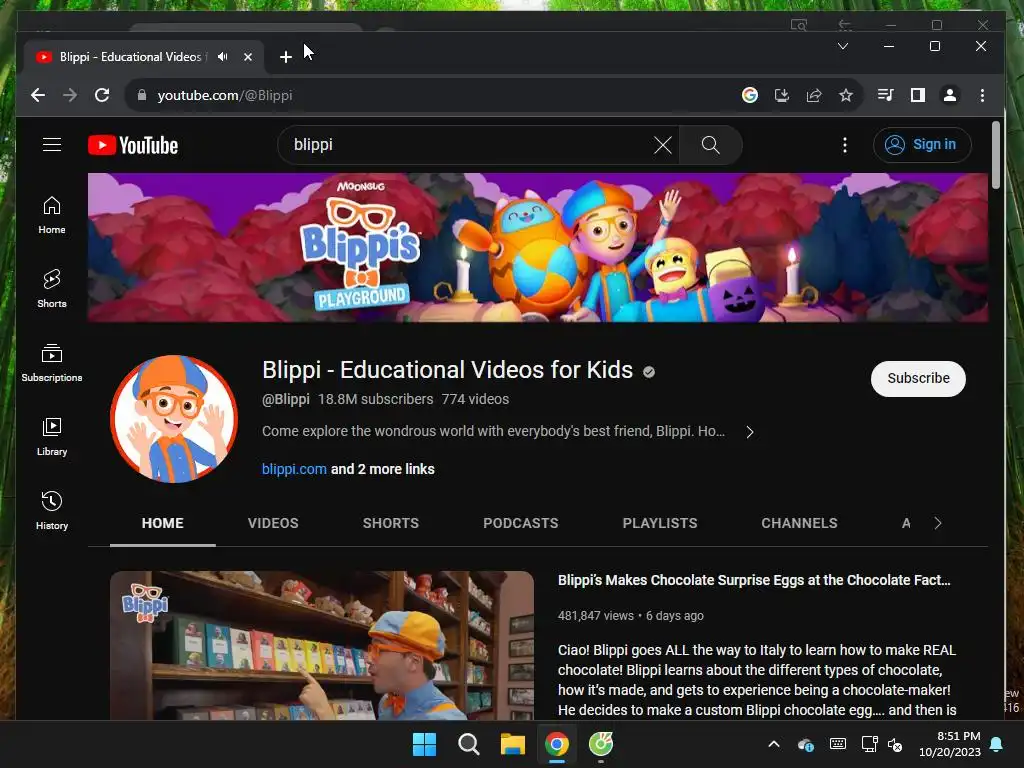Reload the page
This screenshot has height=768, width=1024.
pyautogui.click(x=102, y=95)
